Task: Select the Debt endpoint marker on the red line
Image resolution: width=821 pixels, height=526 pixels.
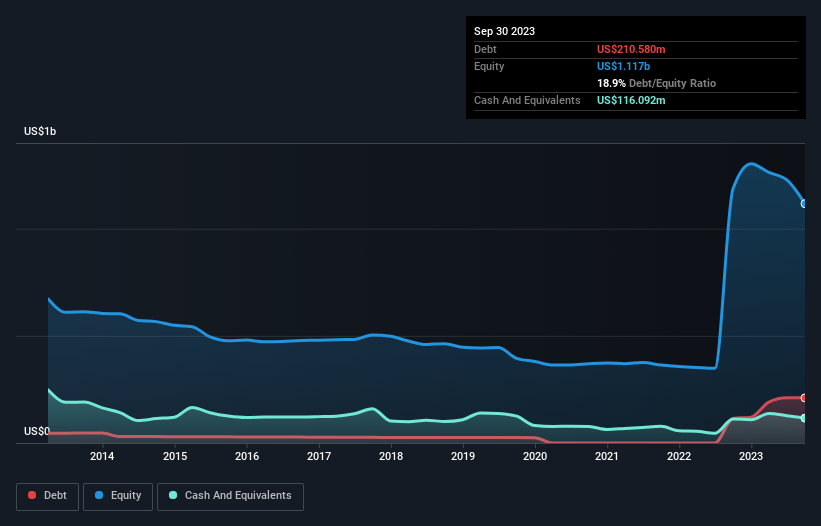Action: (804, 398)
